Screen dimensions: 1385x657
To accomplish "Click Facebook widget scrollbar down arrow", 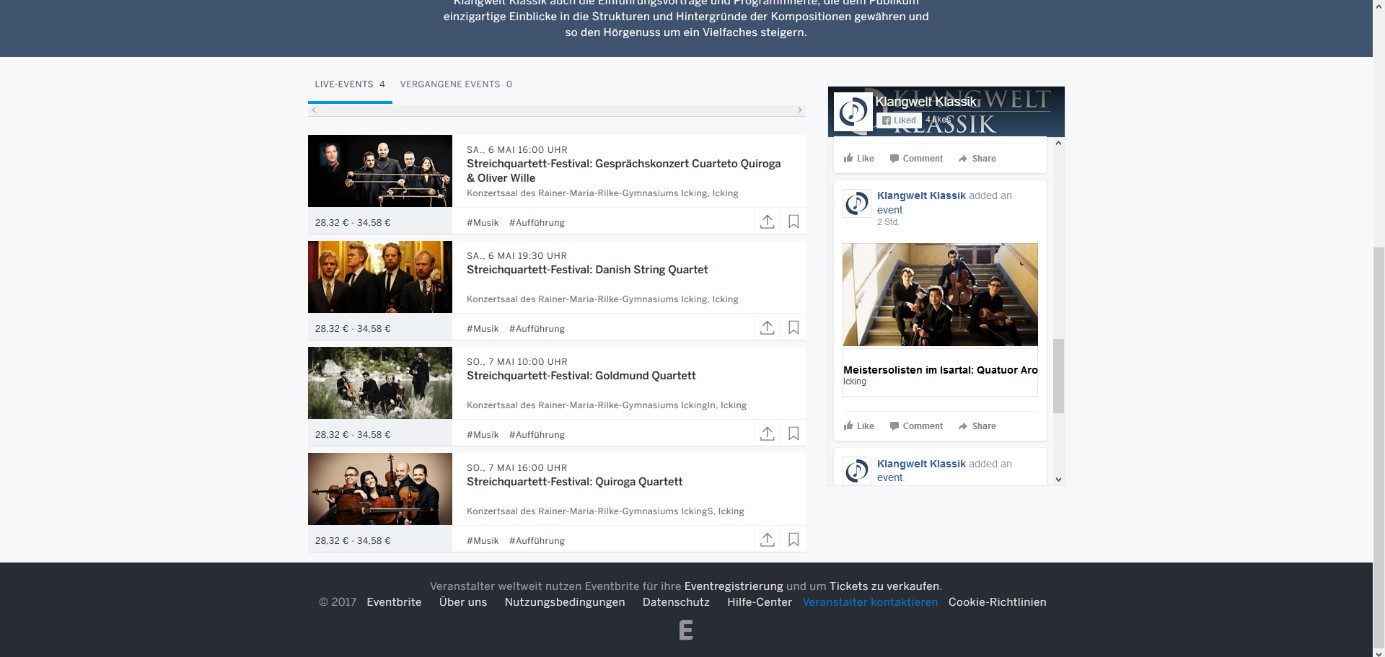I will tap(1059, 480).
